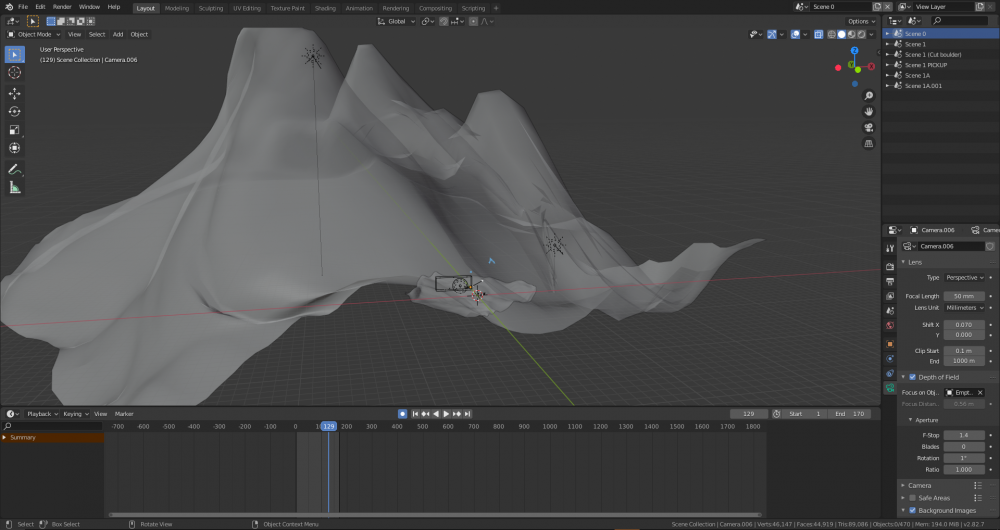The width and height of the screenshot is (1000, 530).
Task: Switch to the Compositing workspace tab
Action: pyautogui.click(x=436, y=8)
